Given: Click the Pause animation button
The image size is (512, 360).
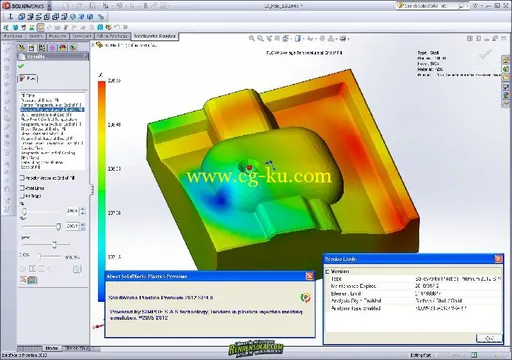Looking at the screenshot, I should tap(32, 269).
